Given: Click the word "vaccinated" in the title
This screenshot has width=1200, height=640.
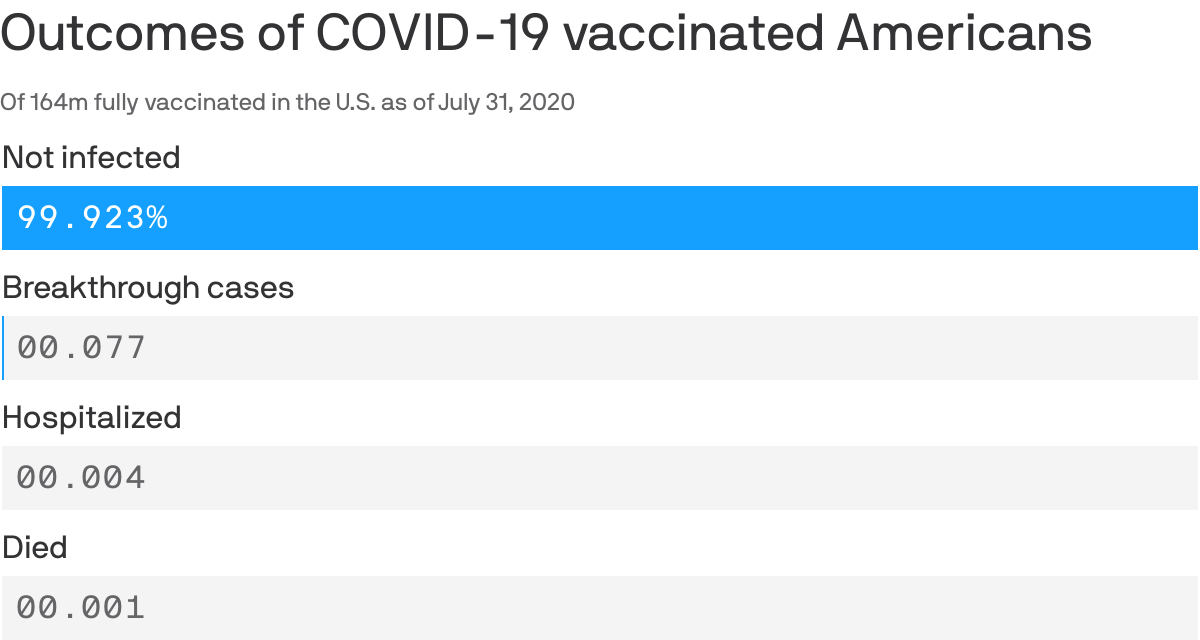Looking at the screenshot, I should tap(692, 34).
